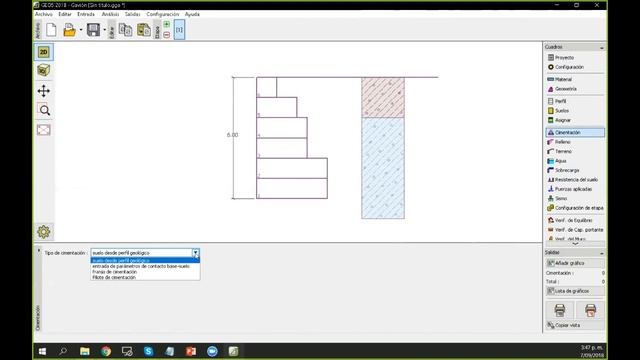Open the Editar menu
Image resolution: width=640 pixels, height=360 pixels.
(65, 14)
